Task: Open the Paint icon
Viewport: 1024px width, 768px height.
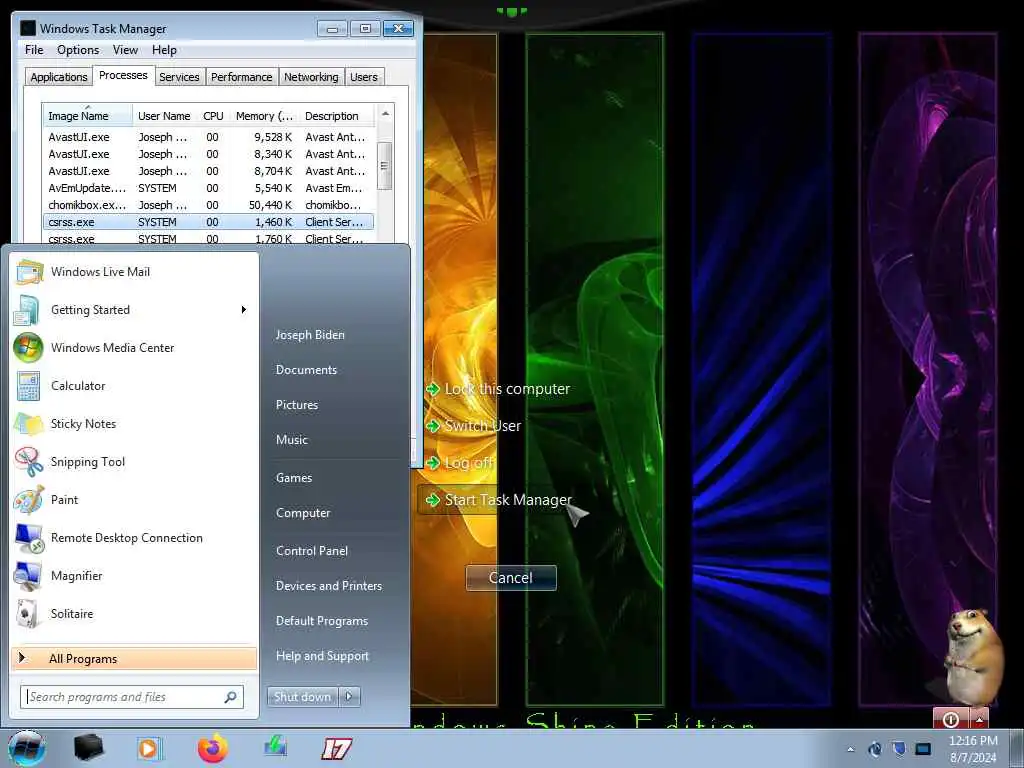Action: [29, 500]
